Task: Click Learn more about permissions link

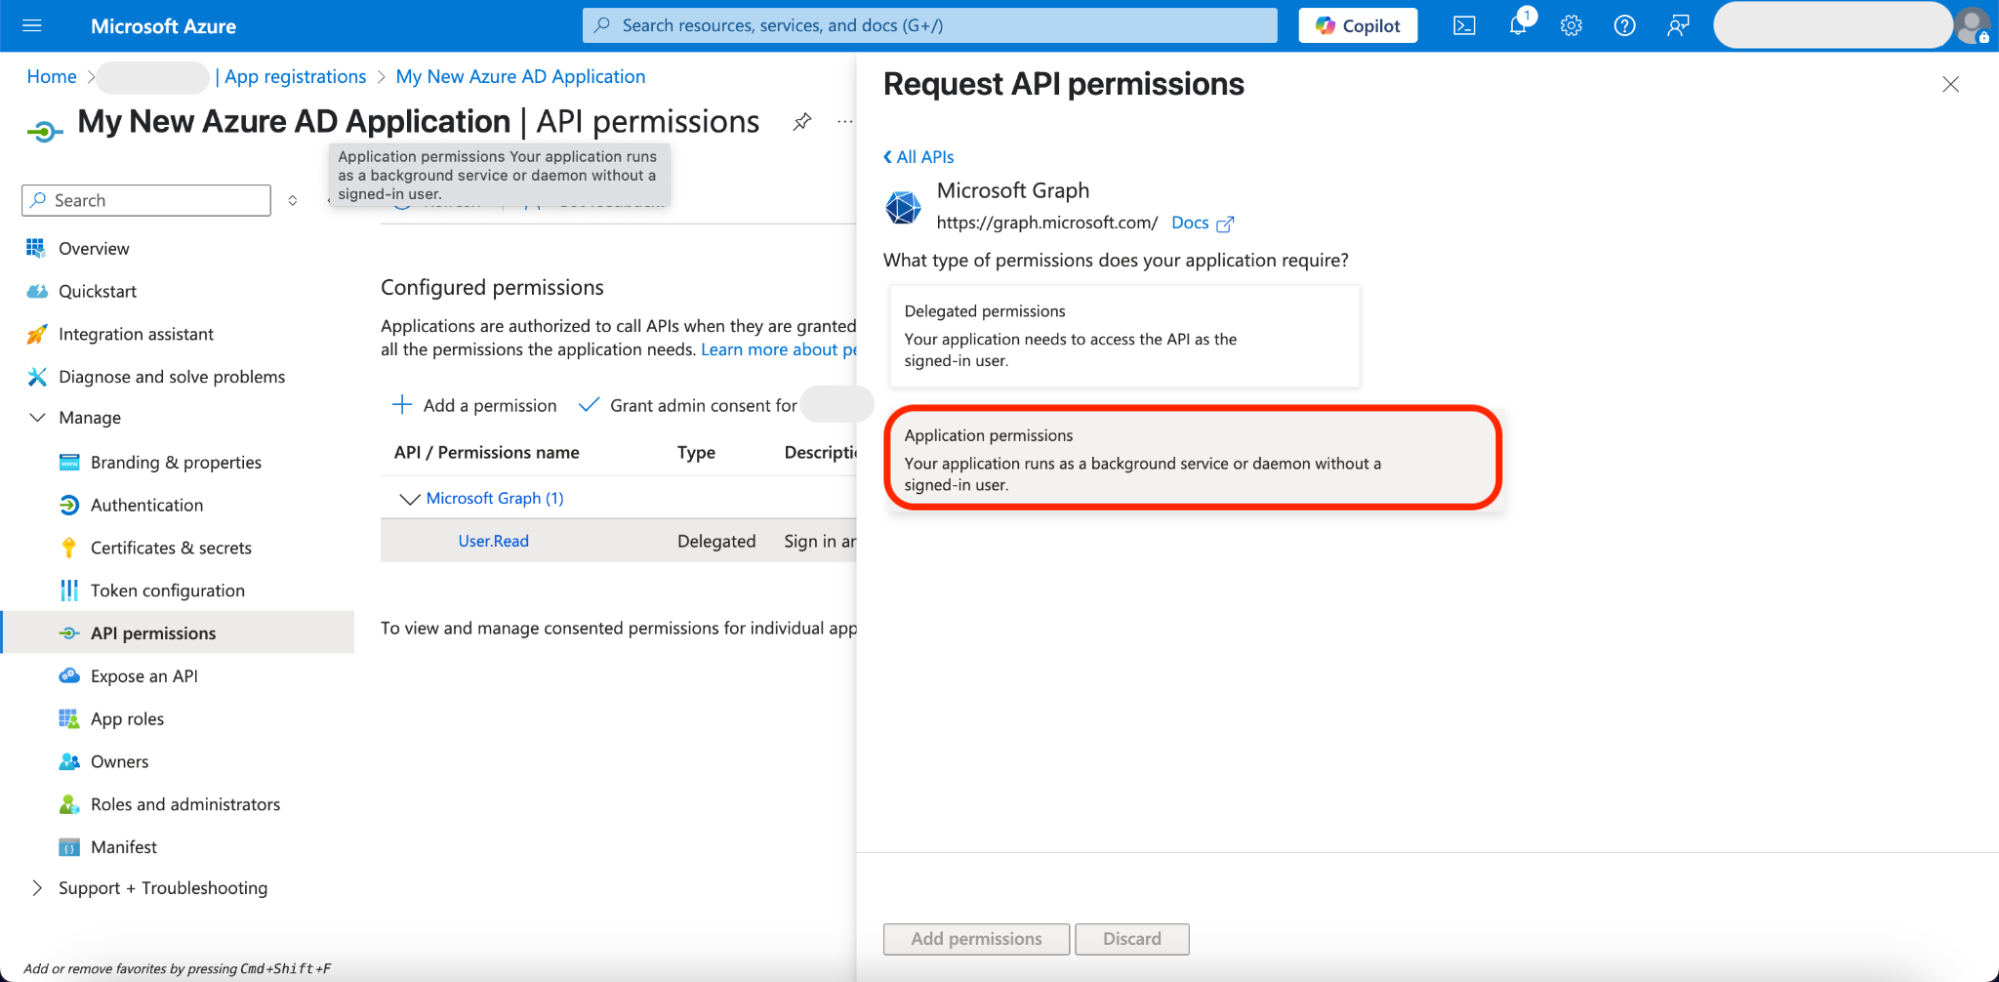Action: tap(779, 349)
